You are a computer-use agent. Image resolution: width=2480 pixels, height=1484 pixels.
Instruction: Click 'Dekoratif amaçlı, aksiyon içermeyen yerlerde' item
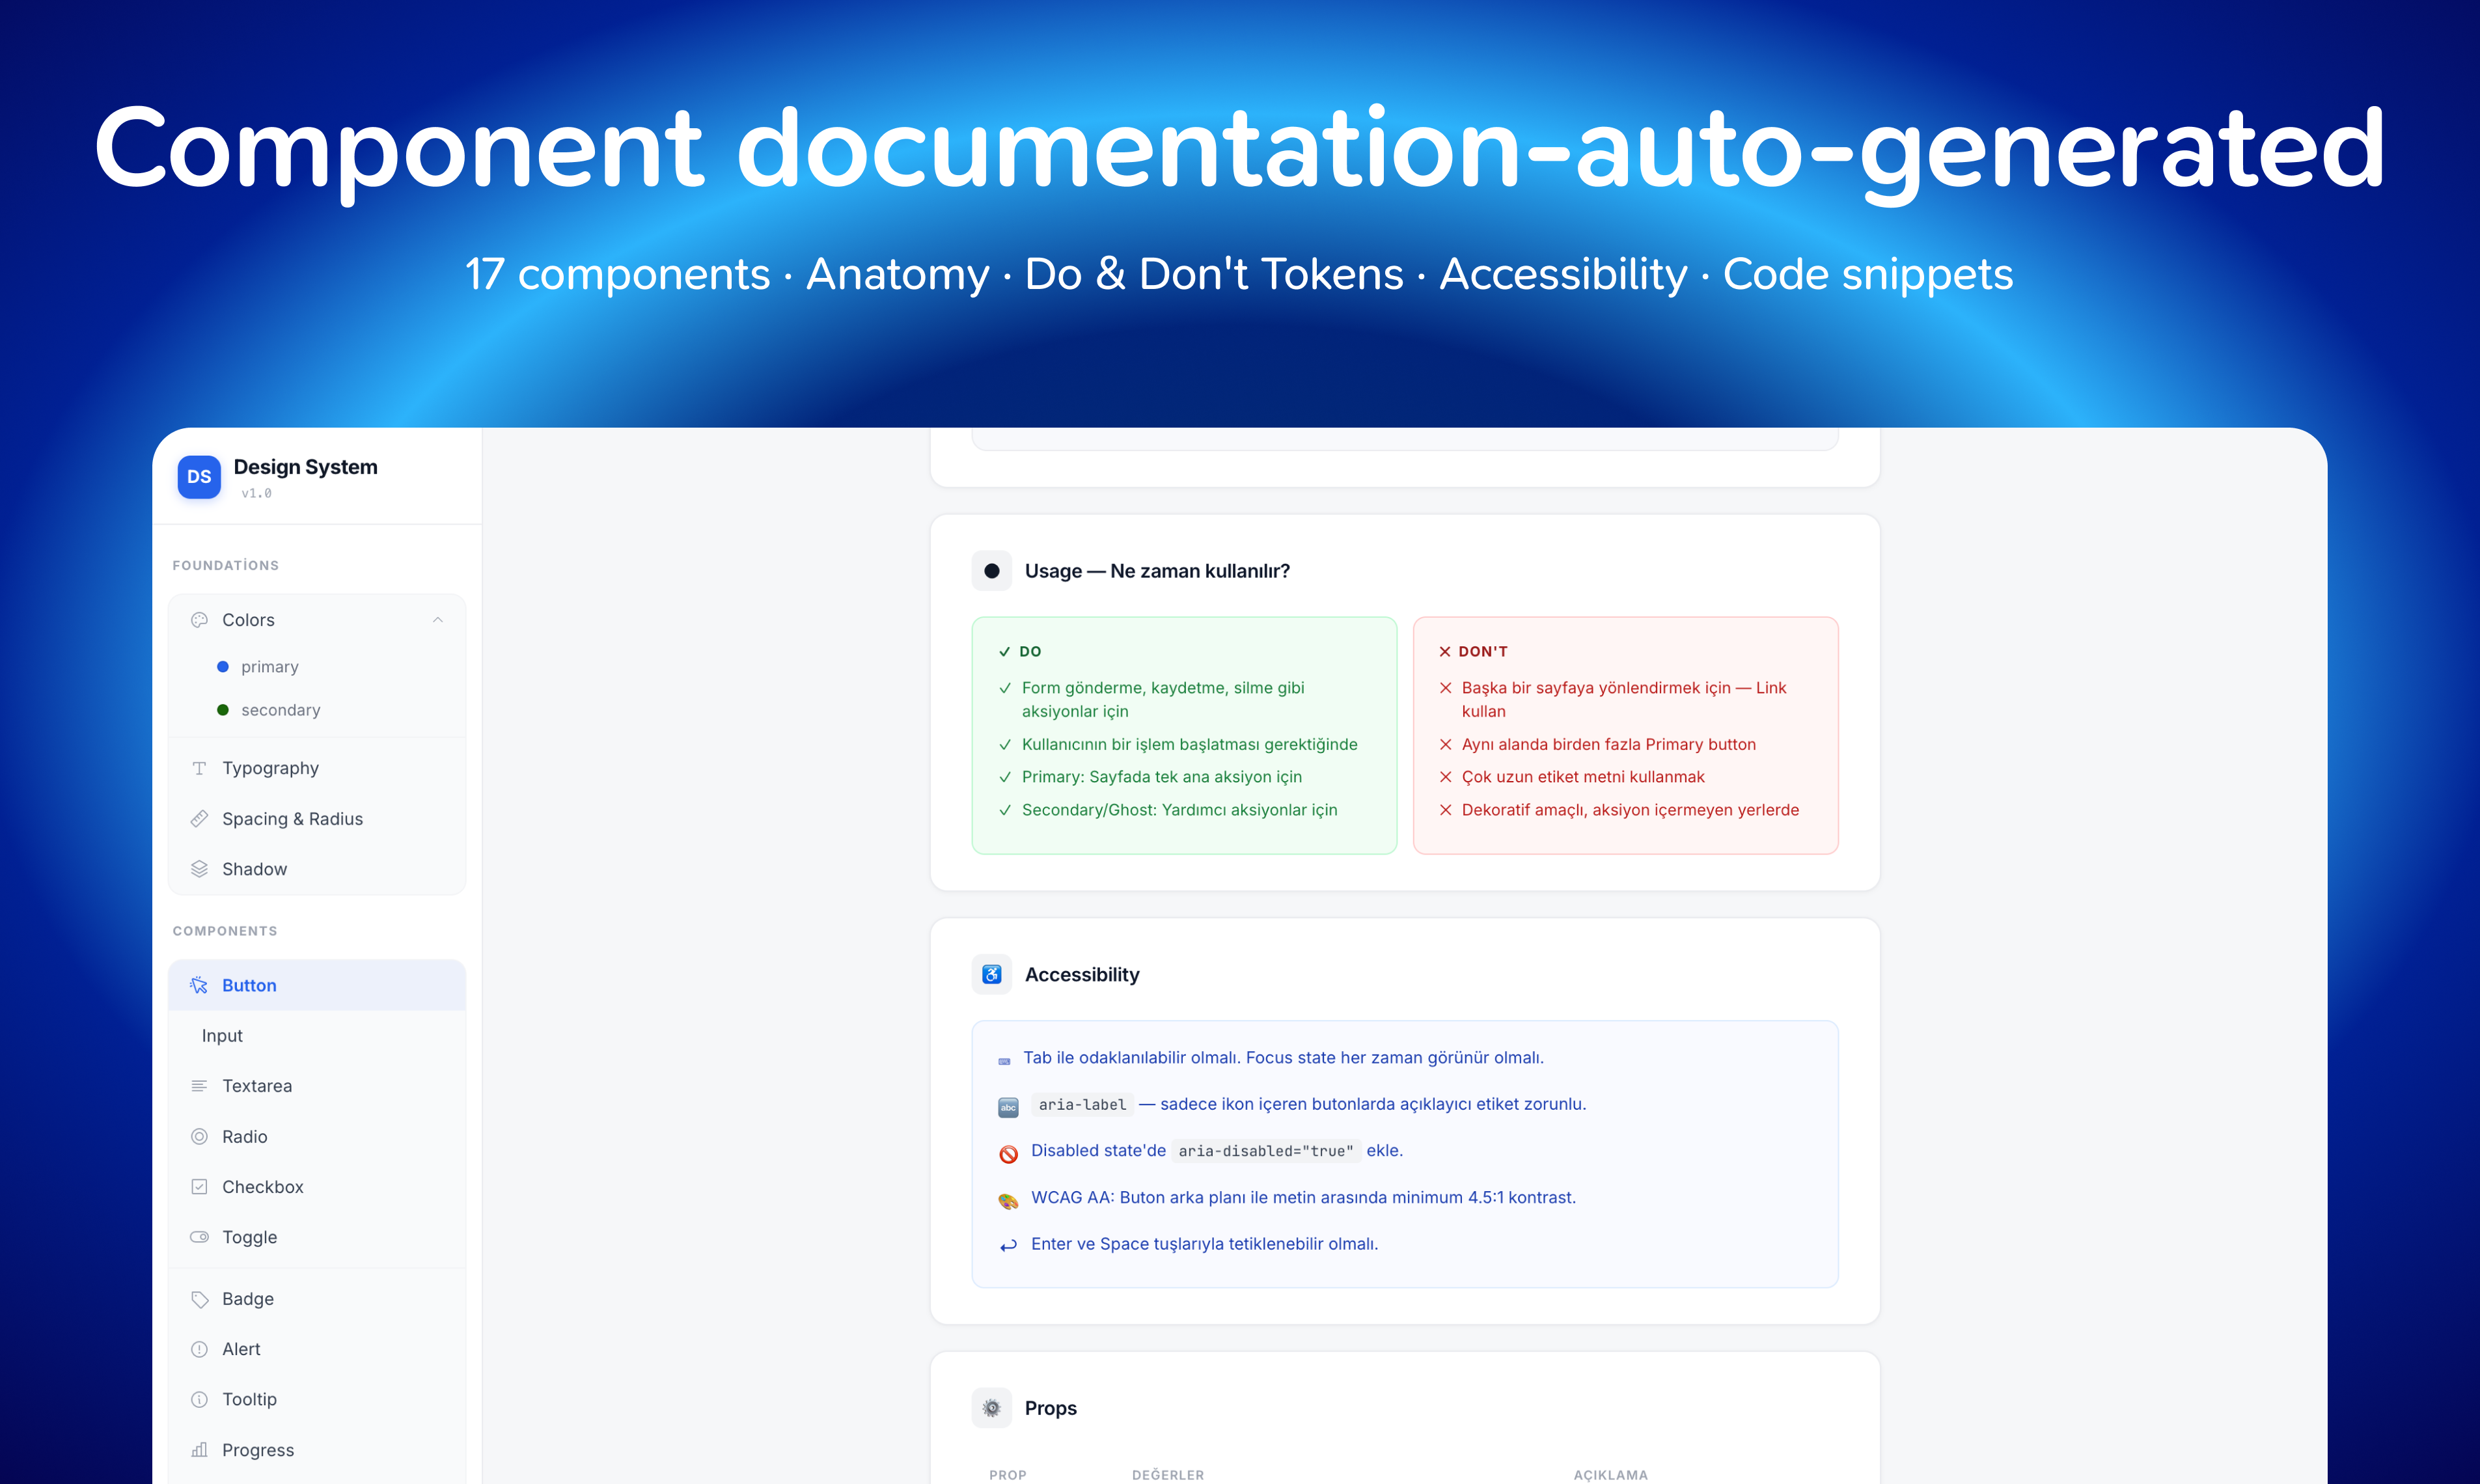[x=1630, y=810]
